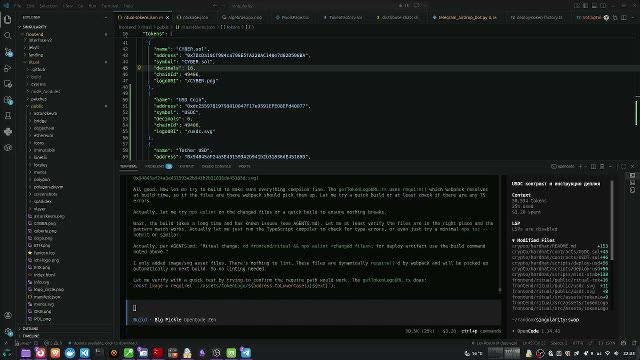
Task: Open Copilot icon in the editor tab bar
Action: (x=606, y=18)
